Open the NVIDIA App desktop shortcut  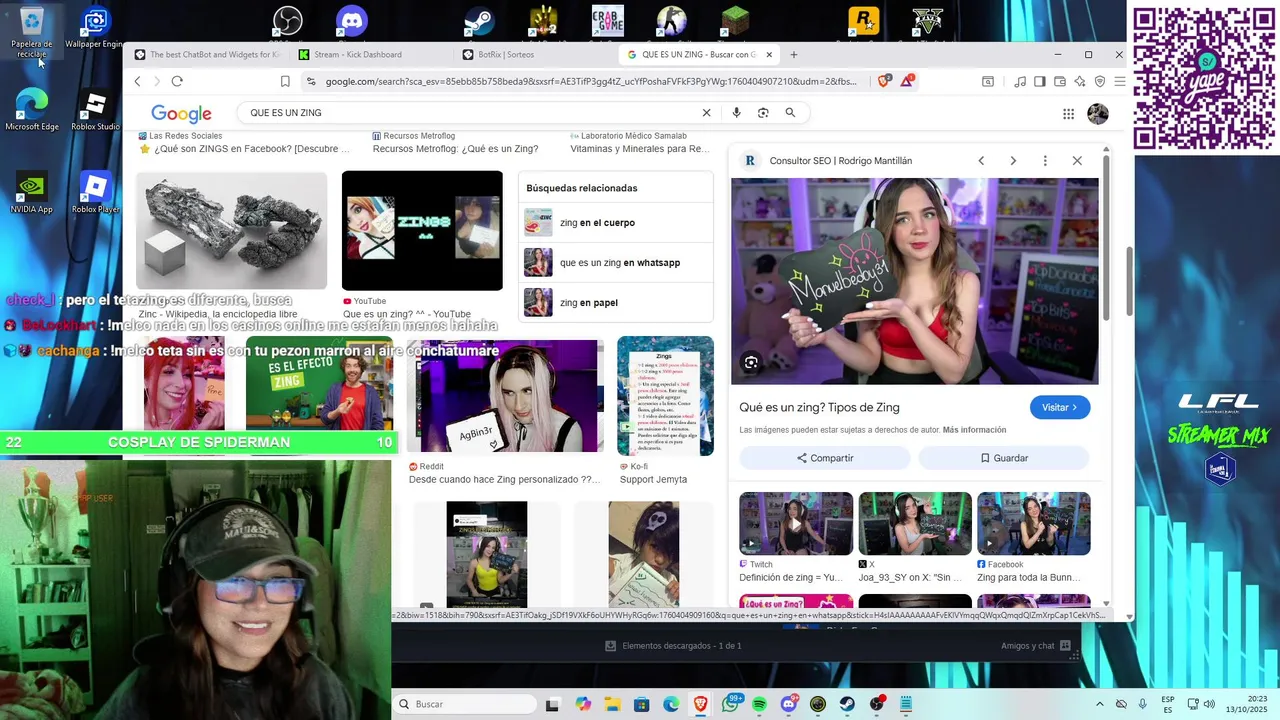pyautogui.click(x=32, y=193)
